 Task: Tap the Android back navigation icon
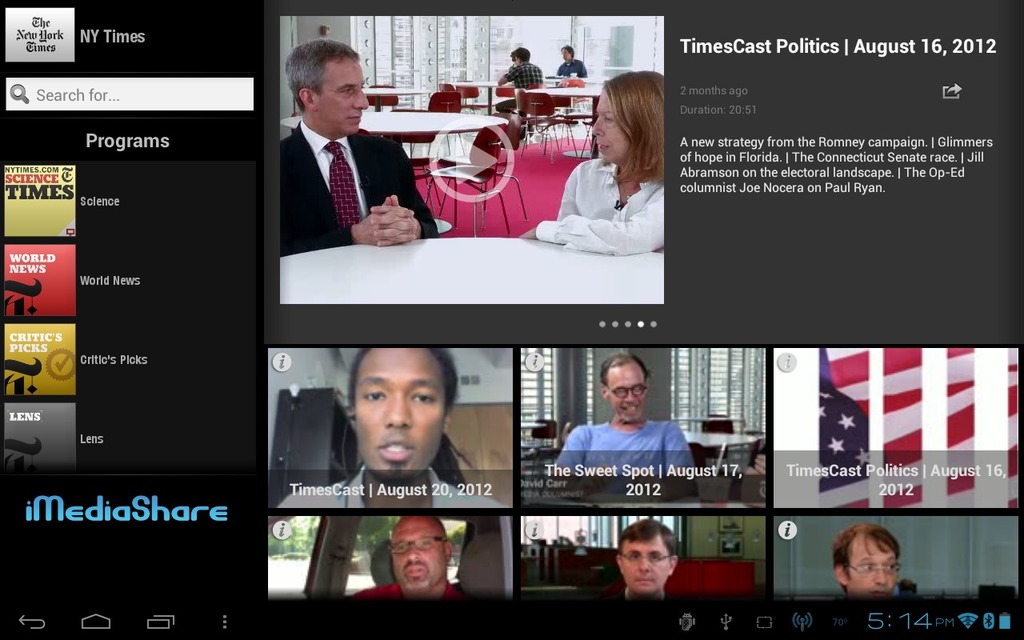[x=31, y=622]
